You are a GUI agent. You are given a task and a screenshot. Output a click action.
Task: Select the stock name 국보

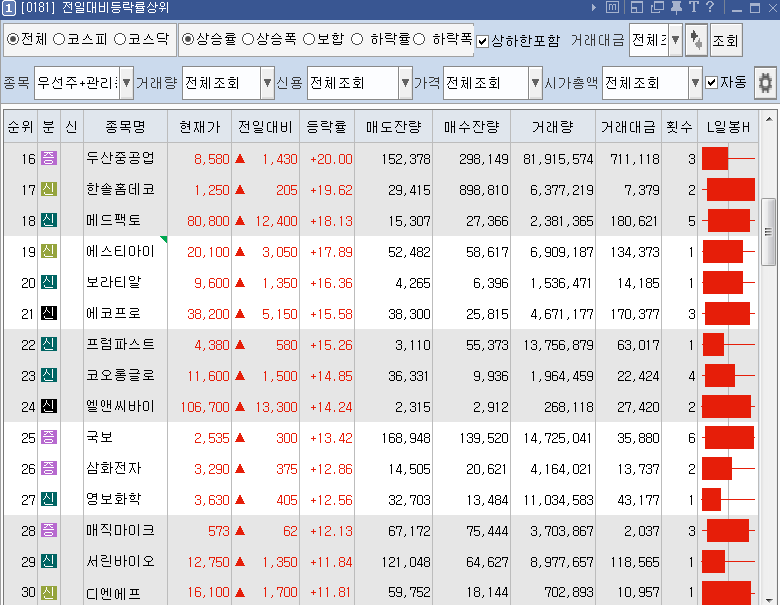99,437
